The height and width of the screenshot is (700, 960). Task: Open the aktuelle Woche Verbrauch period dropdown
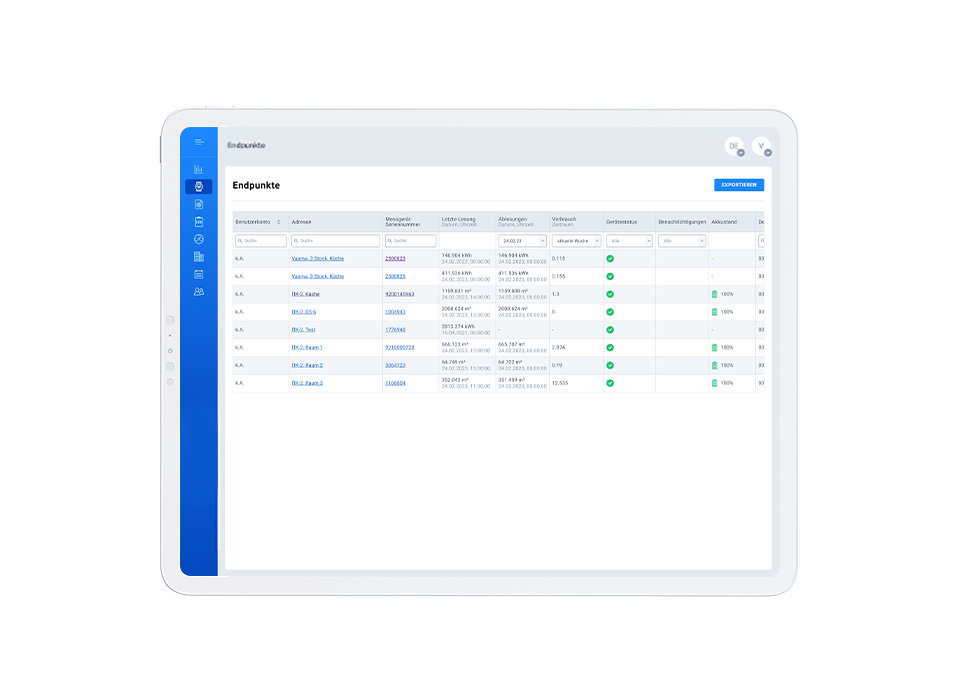pos(577,241)
